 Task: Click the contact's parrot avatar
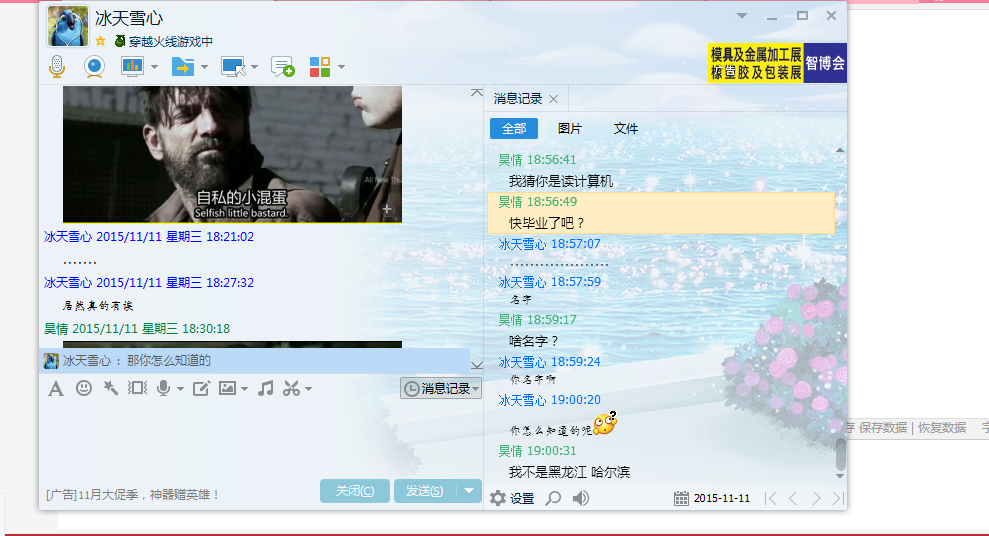point(68,26)
